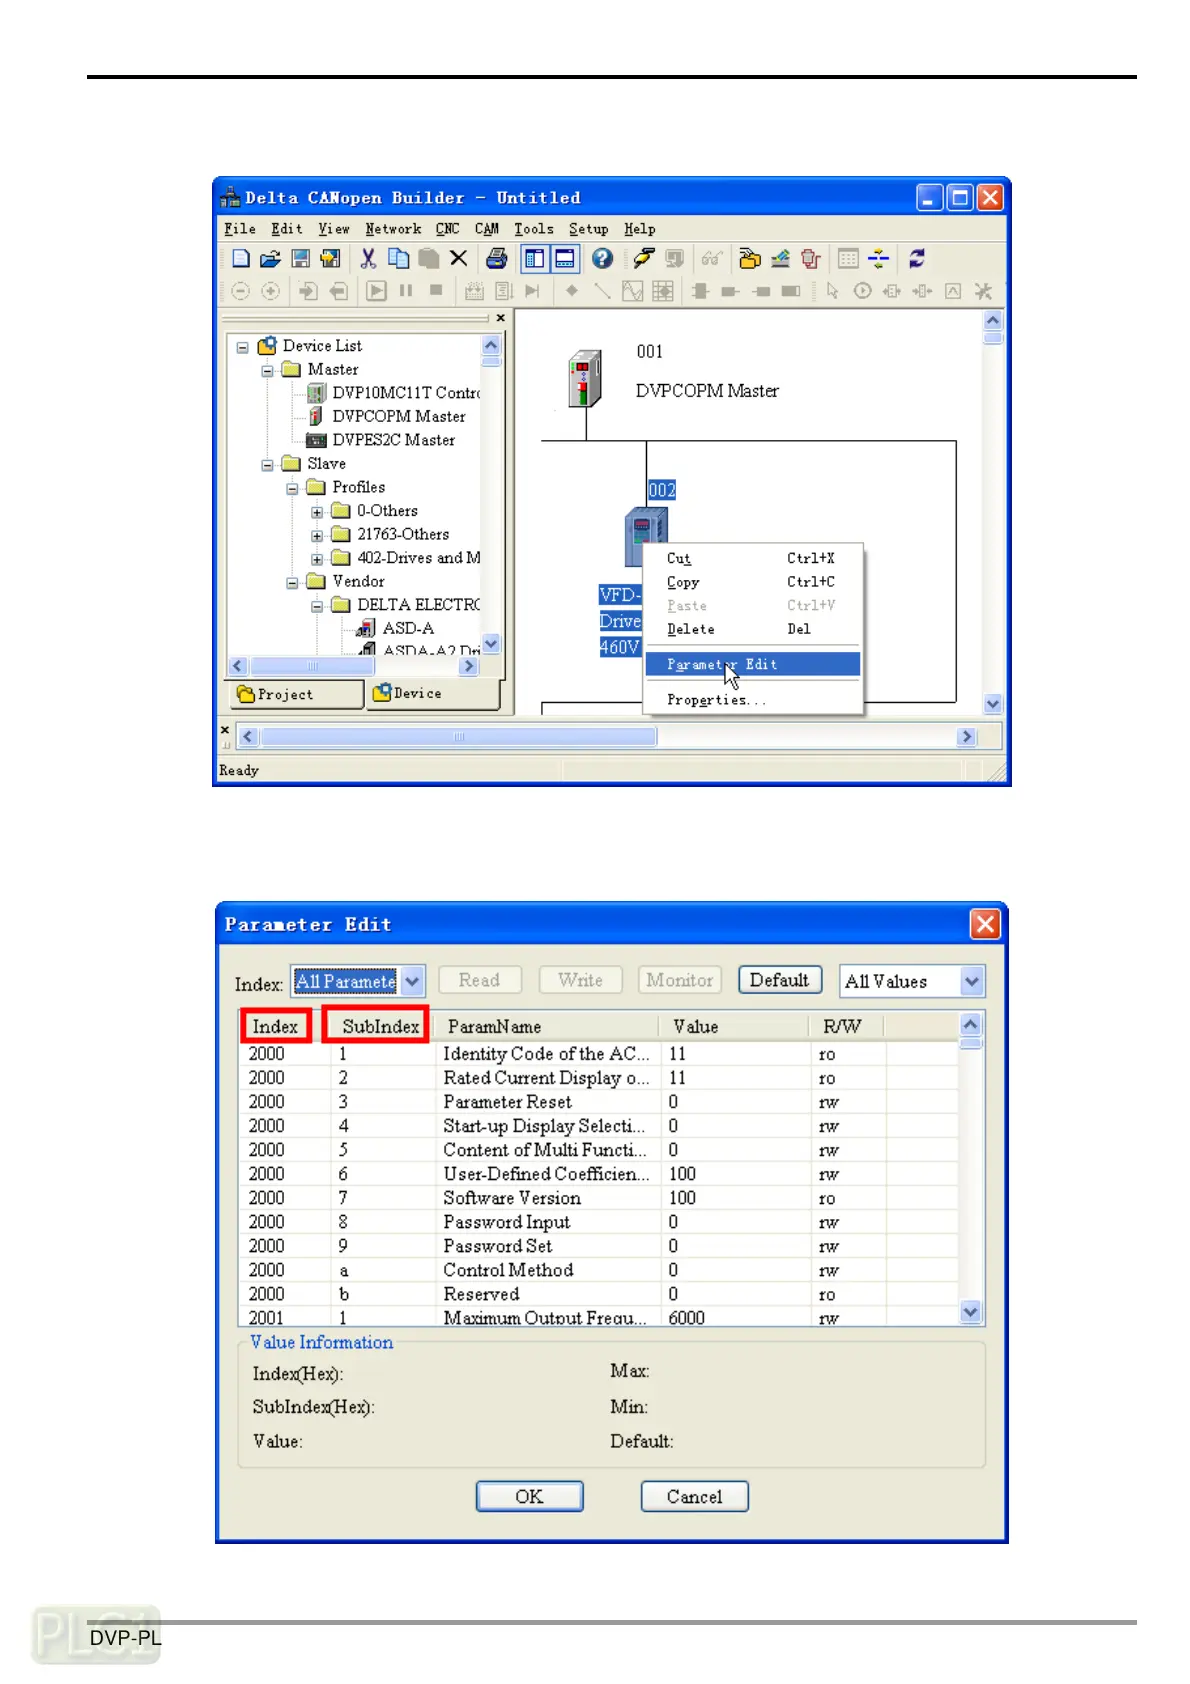Click OK in Parameter Edit dialog
The width and height of the screenshot is (1190, 1684).
pyautogui.click(x=530, y=1496)
